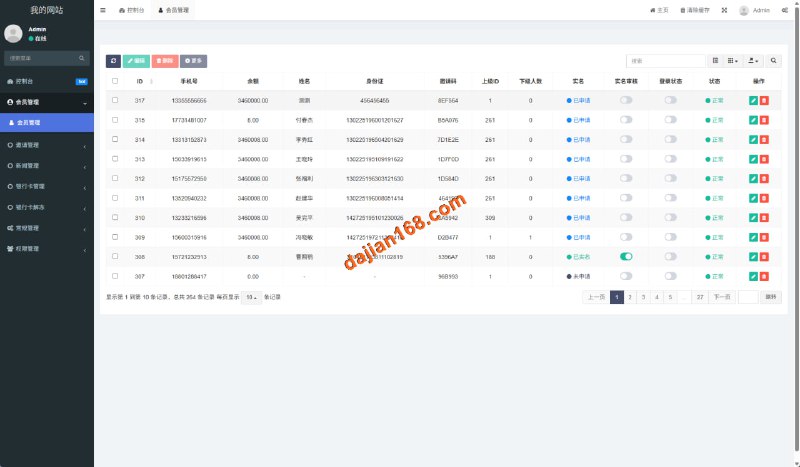Viewport: 800px width, 467px height.
Task: Open the columns grid dropdown
Action: tap(734, 61)
